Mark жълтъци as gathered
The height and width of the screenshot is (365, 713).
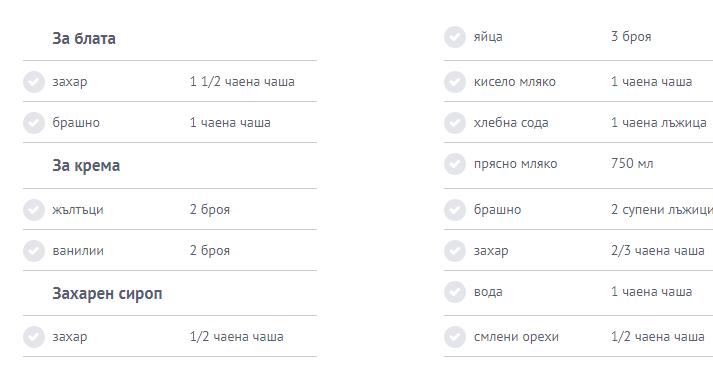tap(34, 210)
